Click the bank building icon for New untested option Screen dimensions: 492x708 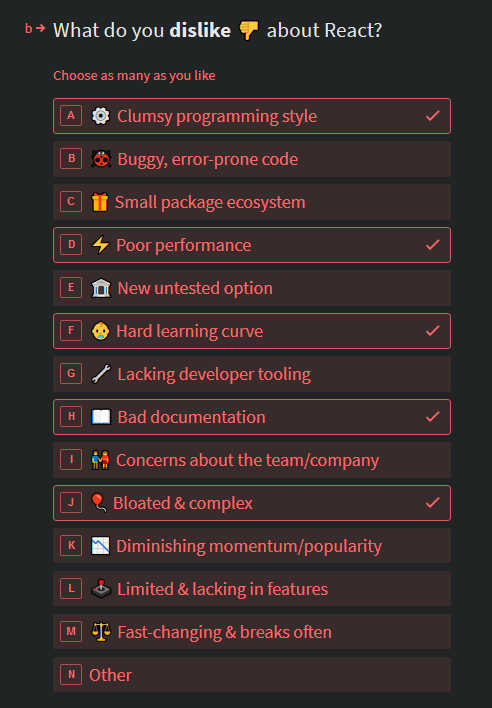[101, 288]
